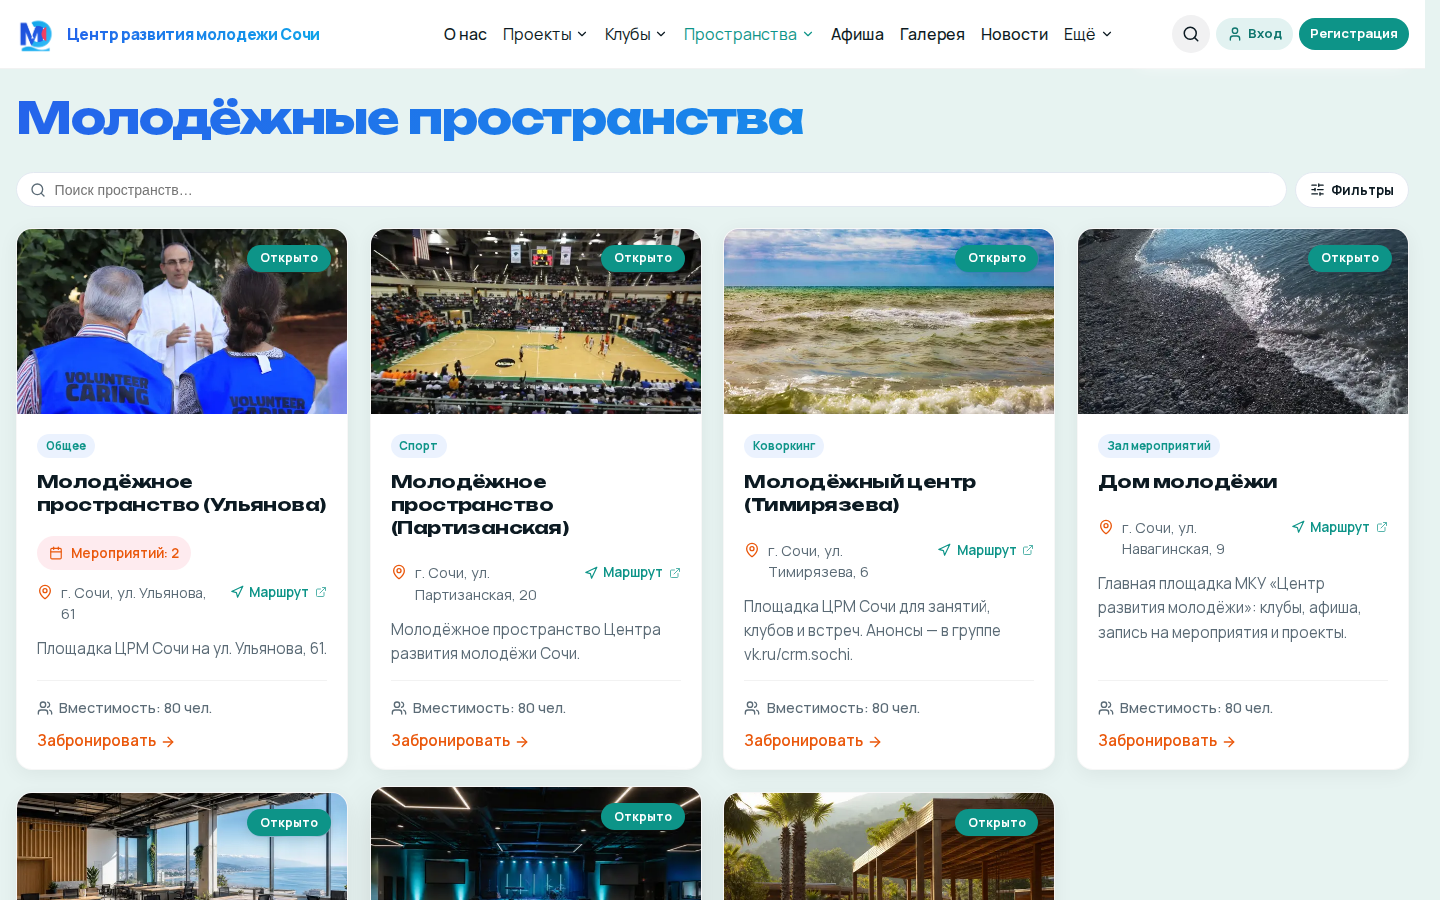This screenshot has height=900, width=1440.
Task: Click Открыто badge on the basketball arena card
Action: pos(643,258)
